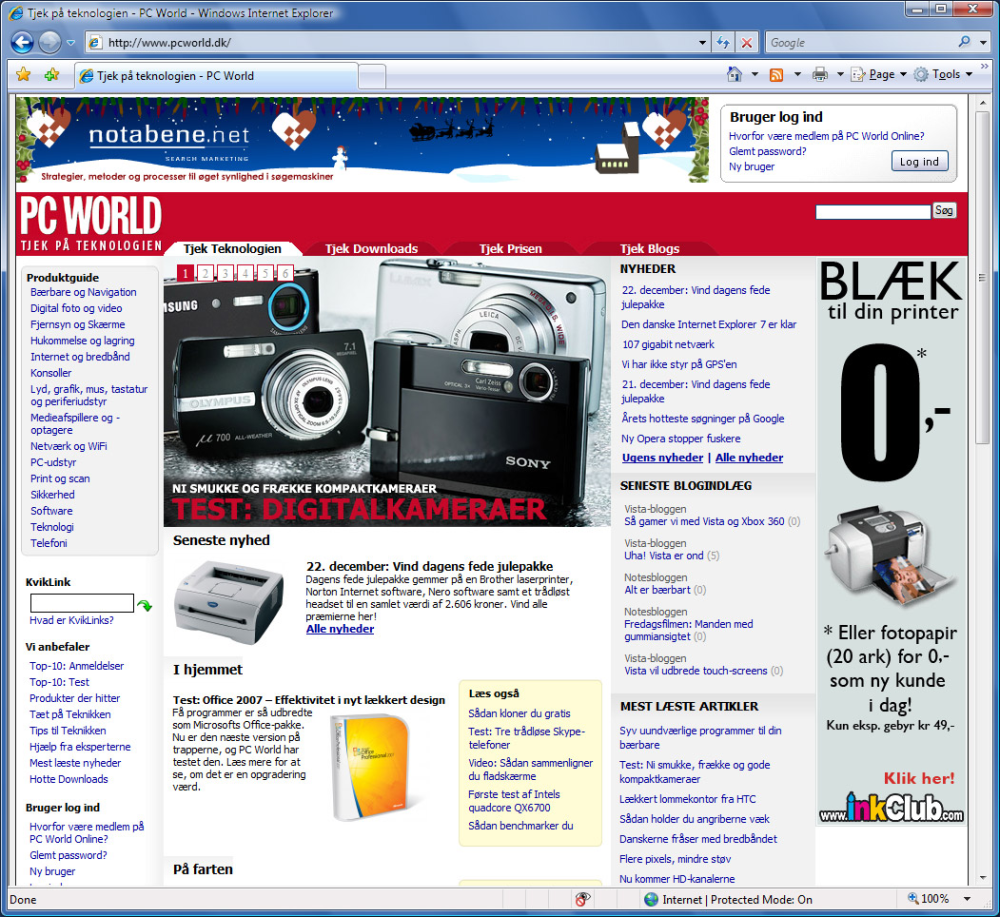Switch carousel to slide 2
The width and height of the screenshot is (1000, 917).
point(205,273)
